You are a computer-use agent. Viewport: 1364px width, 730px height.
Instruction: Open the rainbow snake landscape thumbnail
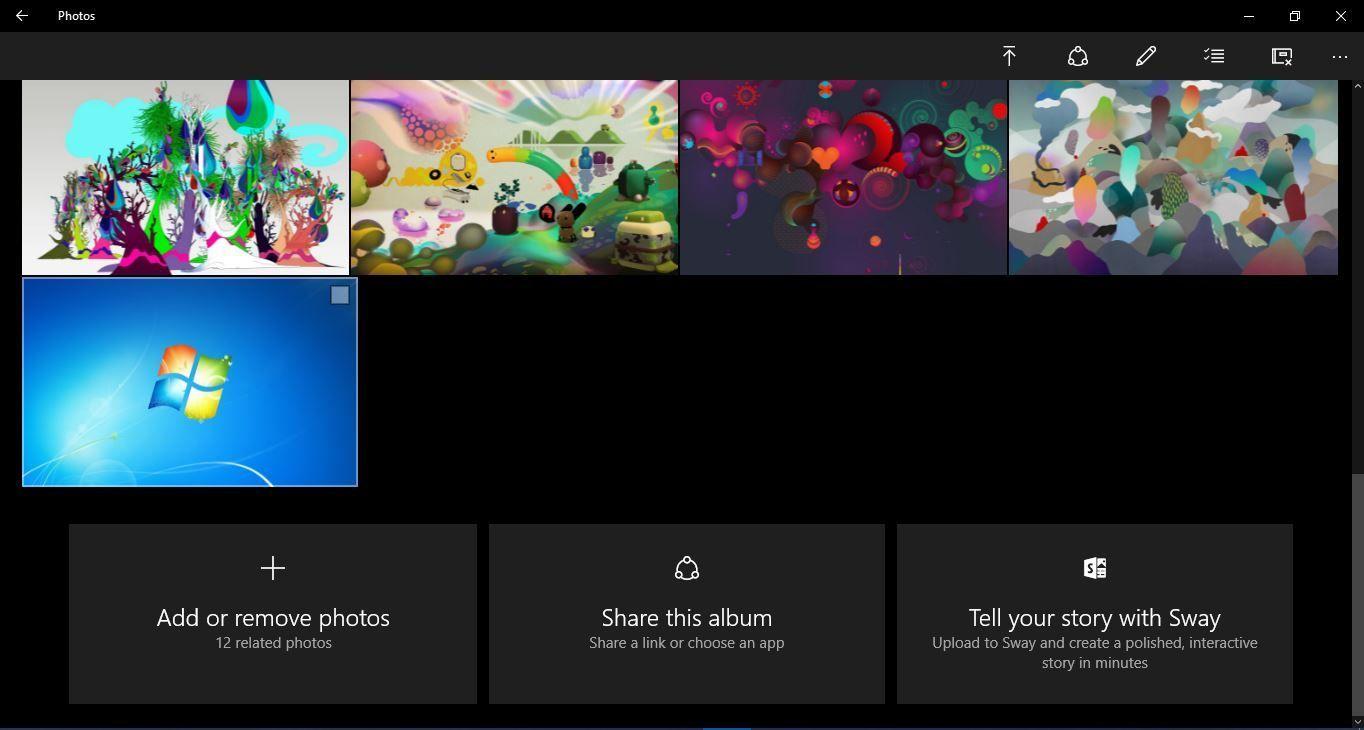pos(514,177)
